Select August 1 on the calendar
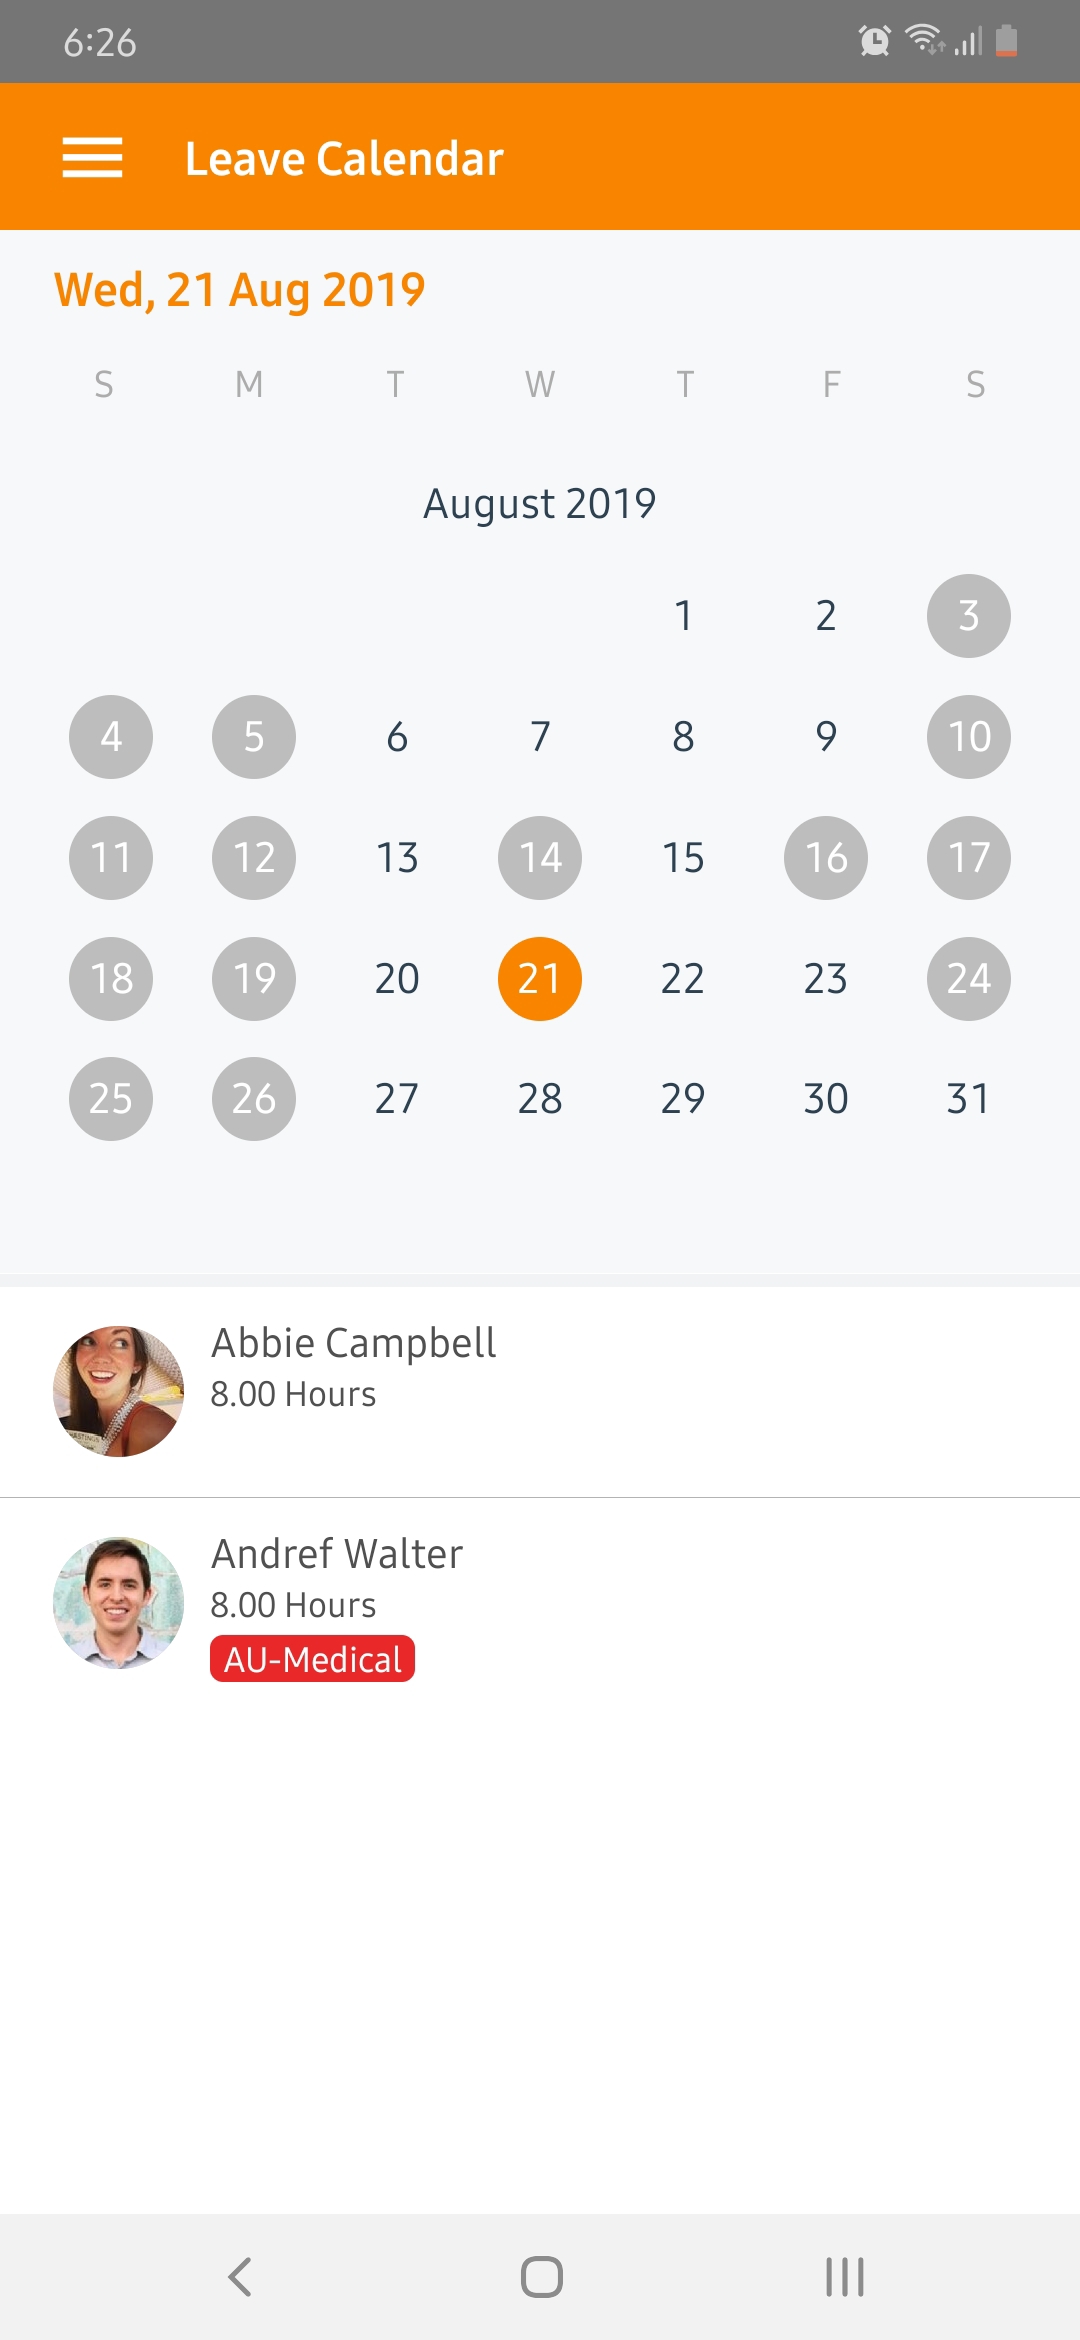Screen dimensions: 1080x2340 coord(683,616)
